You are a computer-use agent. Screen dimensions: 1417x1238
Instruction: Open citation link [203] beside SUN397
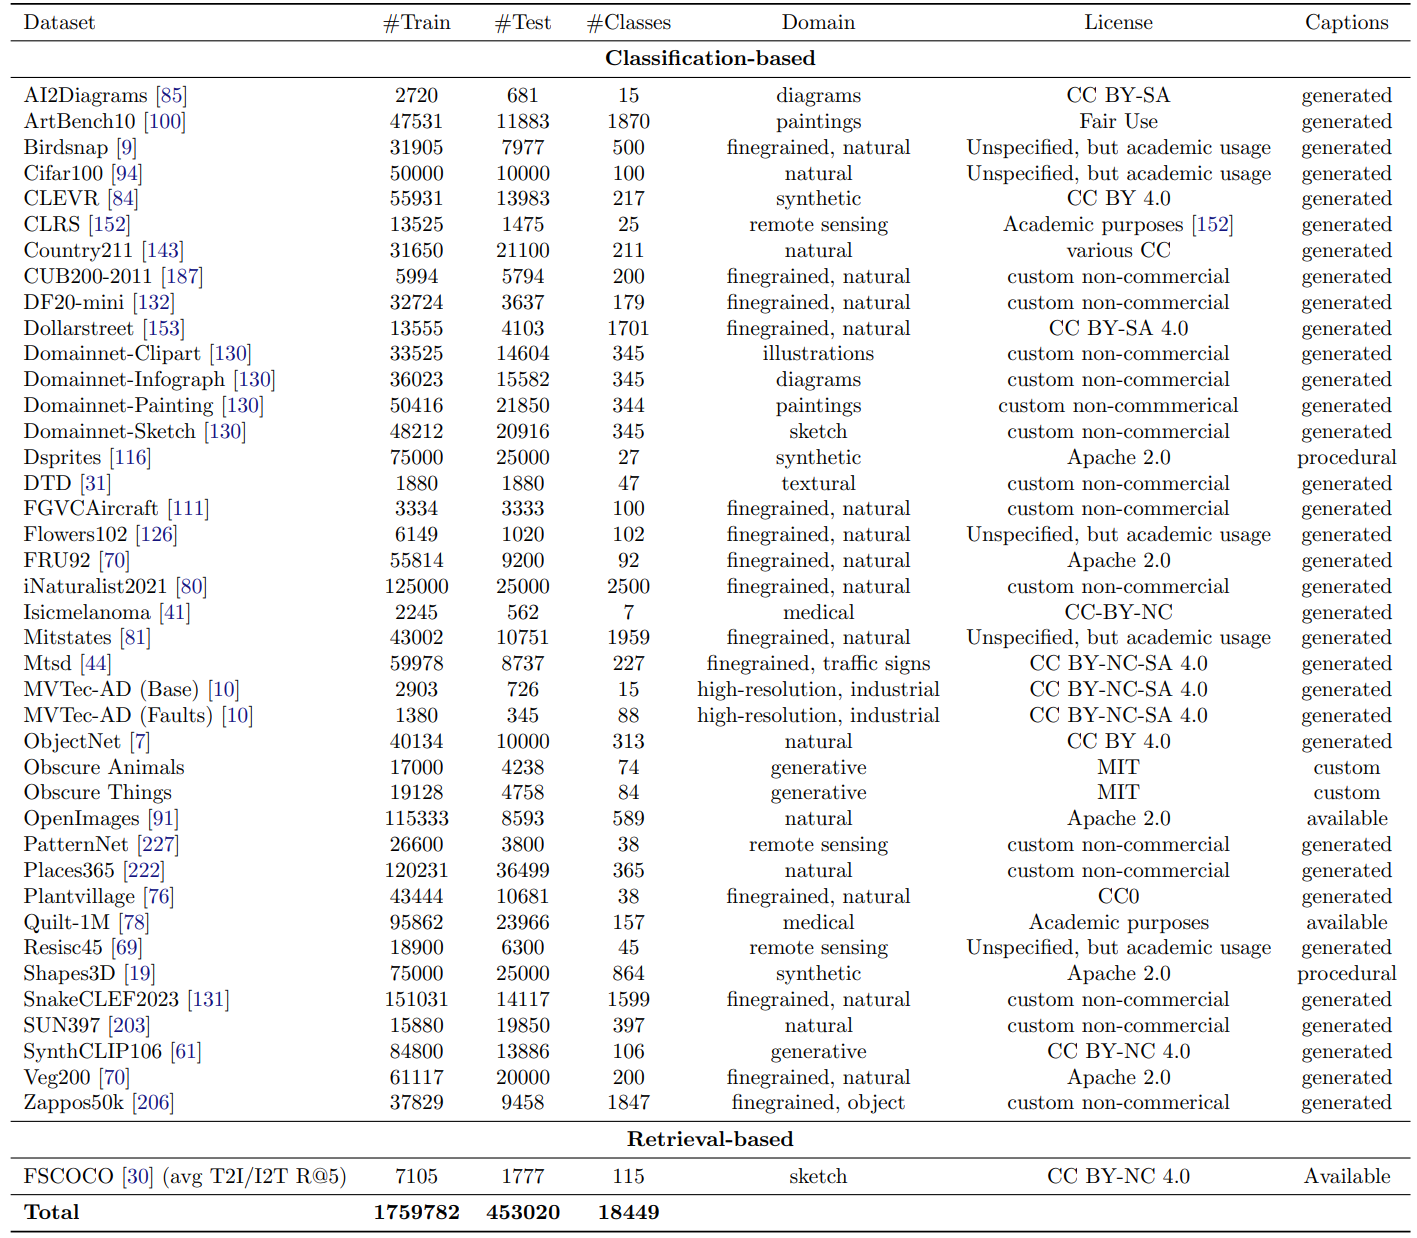pos(129,1025)
